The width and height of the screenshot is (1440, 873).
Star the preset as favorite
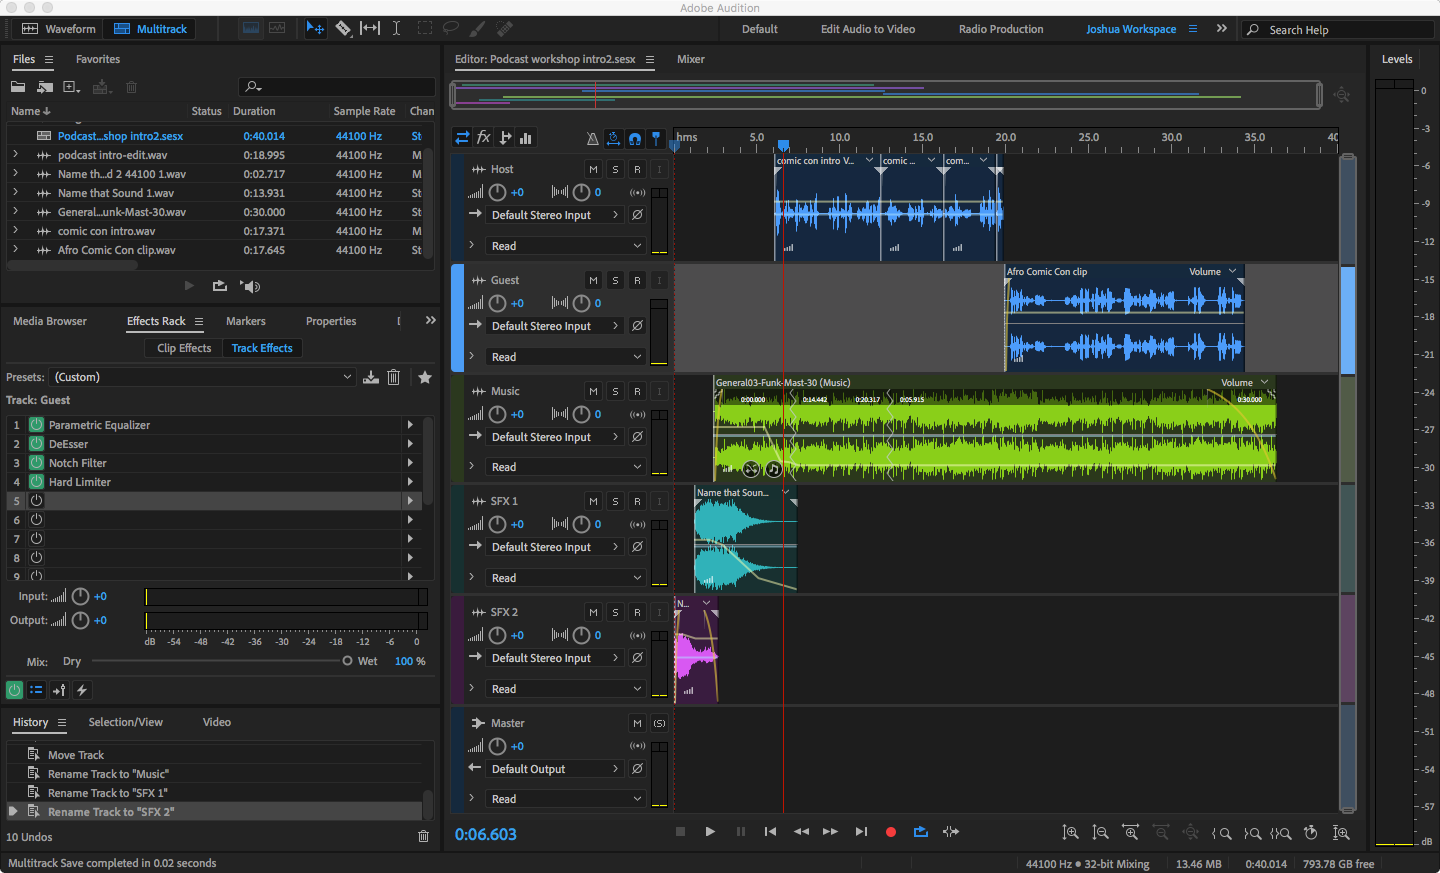(x=425, y=377)
